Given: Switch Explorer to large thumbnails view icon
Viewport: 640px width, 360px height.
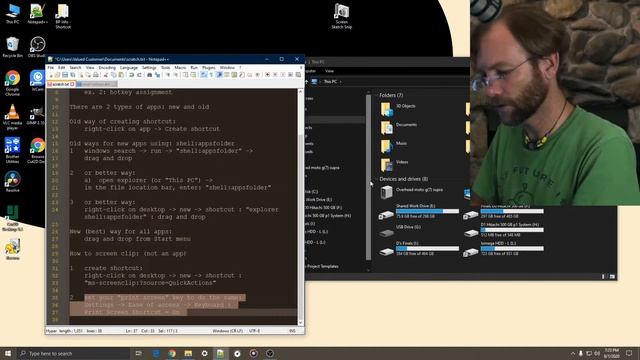Looking at the screenshot, I should (612, 276).
